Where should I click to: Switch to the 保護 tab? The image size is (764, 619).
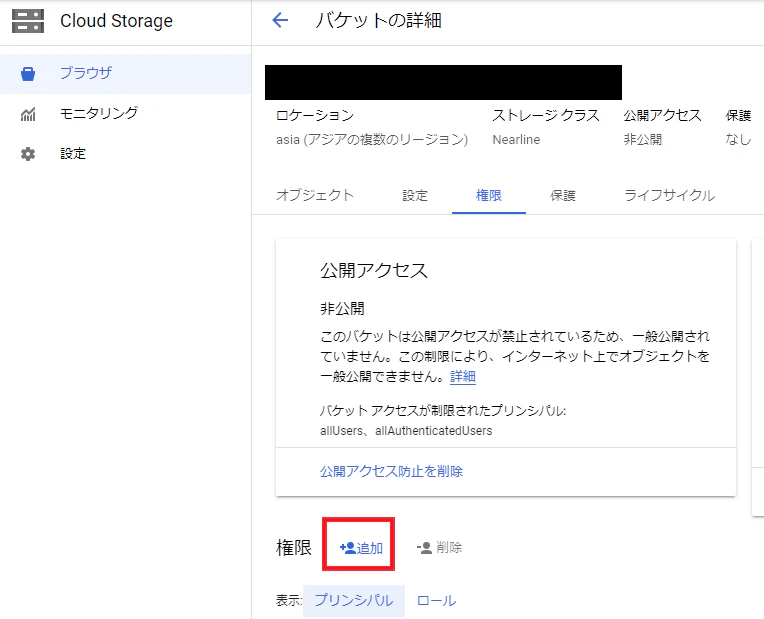click(563, 195)
